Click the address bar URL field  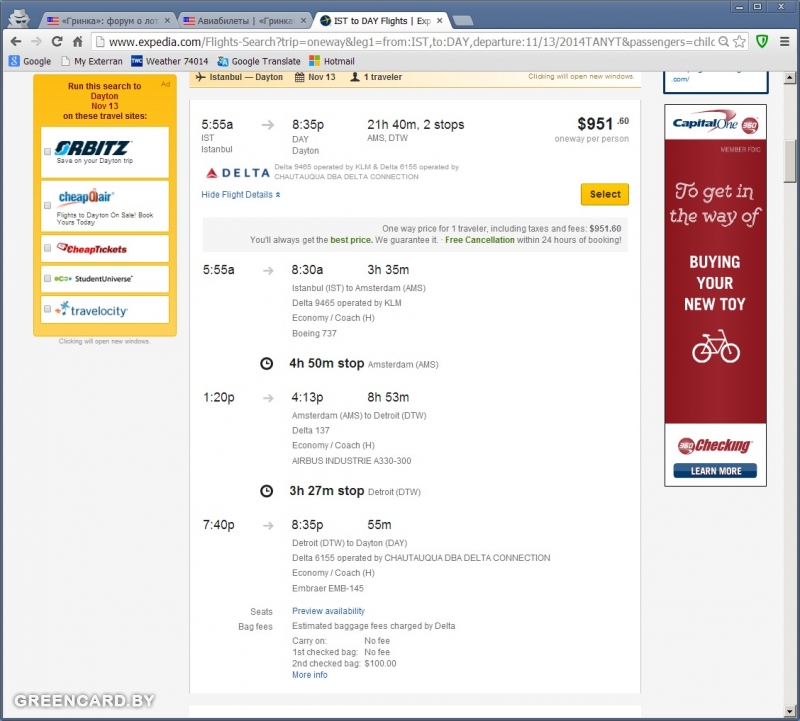411,42
